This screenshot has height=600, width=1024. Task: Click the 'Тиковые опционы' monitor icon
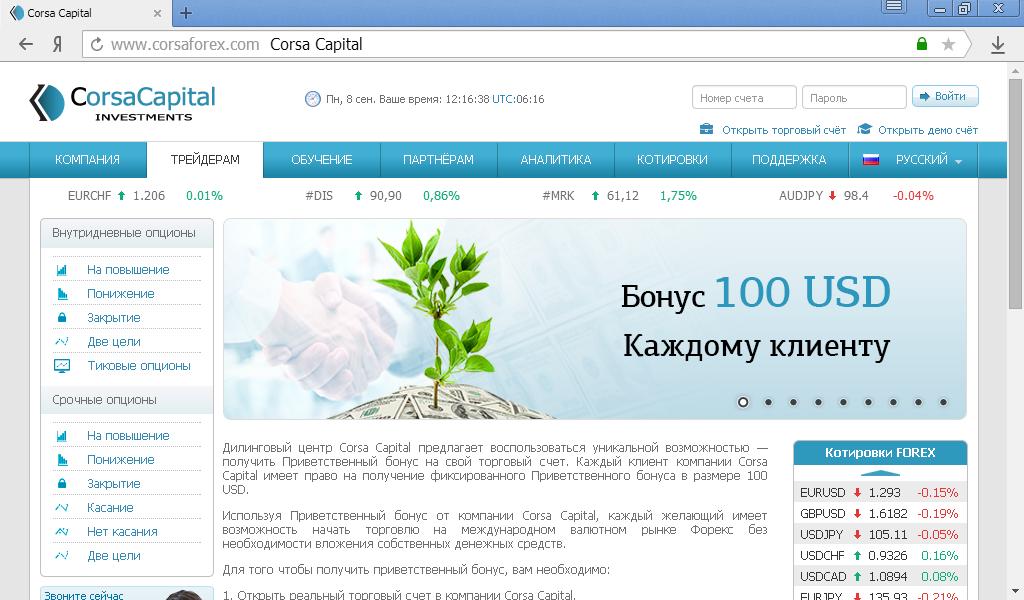pos(62,366)
